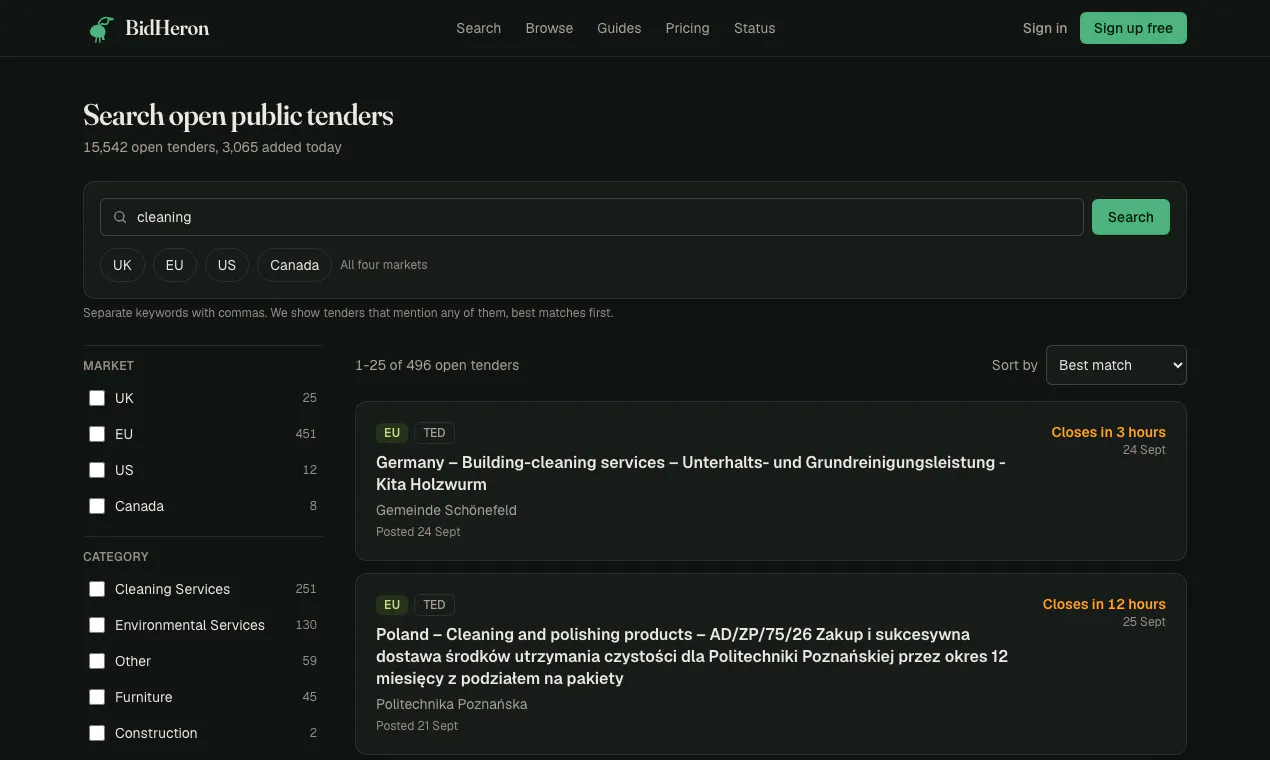Select the Furniture category checkbox
The width and height of the screenshot is (1270, 760).
pos(97,697)
